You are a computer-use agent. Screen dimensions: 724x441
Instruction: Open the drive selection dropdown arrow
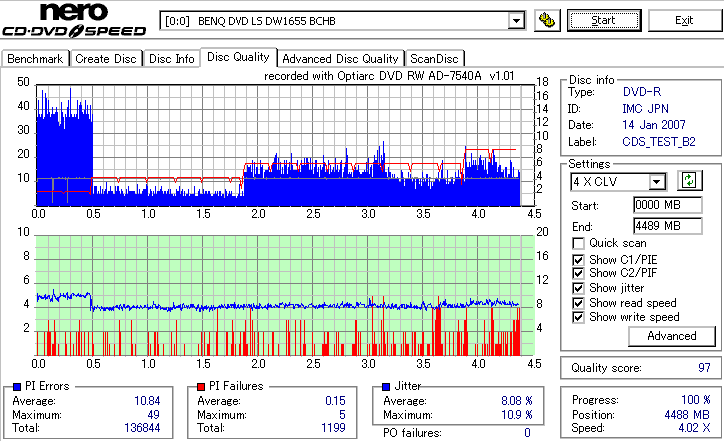pos(516,21)
